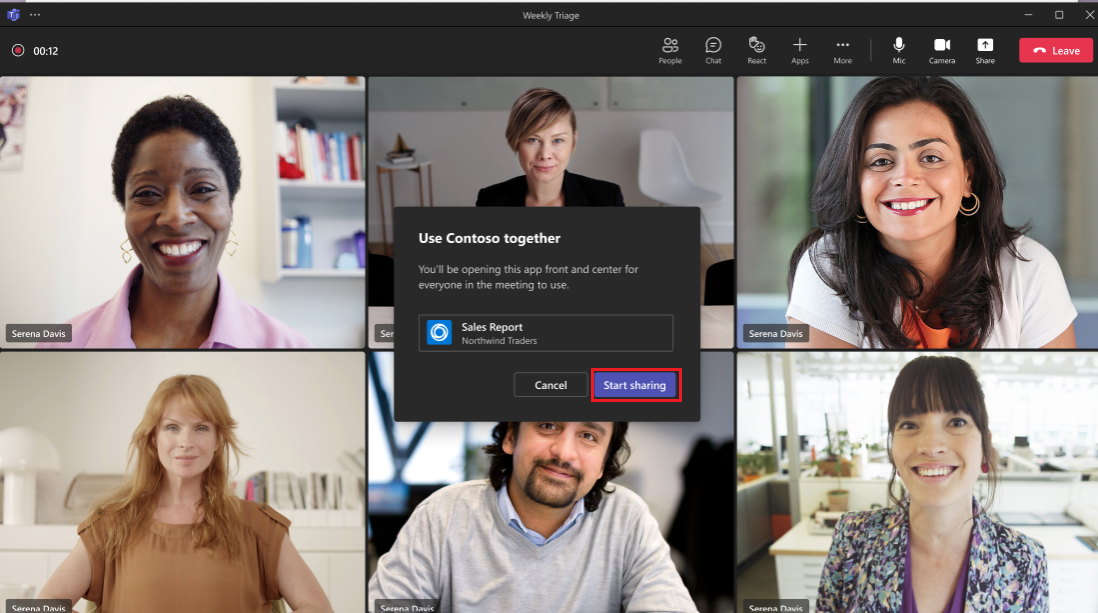This screenshot has height=613, width=1098.
Task: Cancel the Use Contoso together dialog
Action: click(551, 385)
